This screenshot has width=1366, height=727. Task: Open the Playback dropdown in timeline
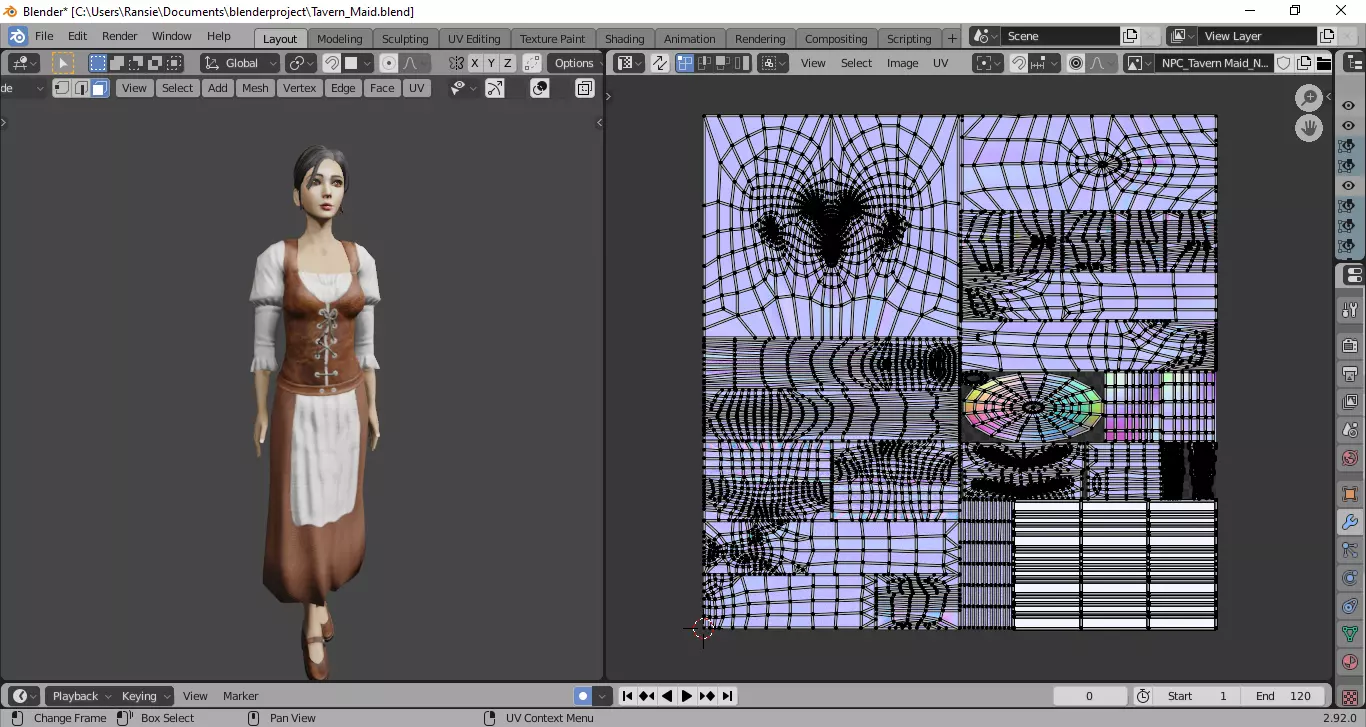point(79,696)
